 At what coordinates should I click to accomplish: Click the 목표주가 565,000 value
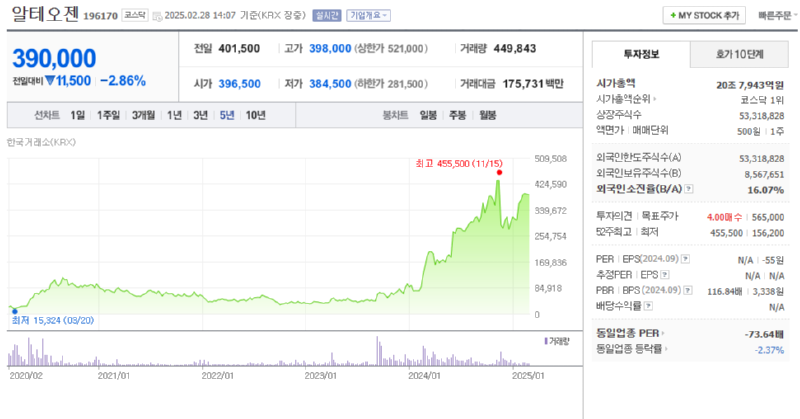pyautogui.click(x=768, y=217)
